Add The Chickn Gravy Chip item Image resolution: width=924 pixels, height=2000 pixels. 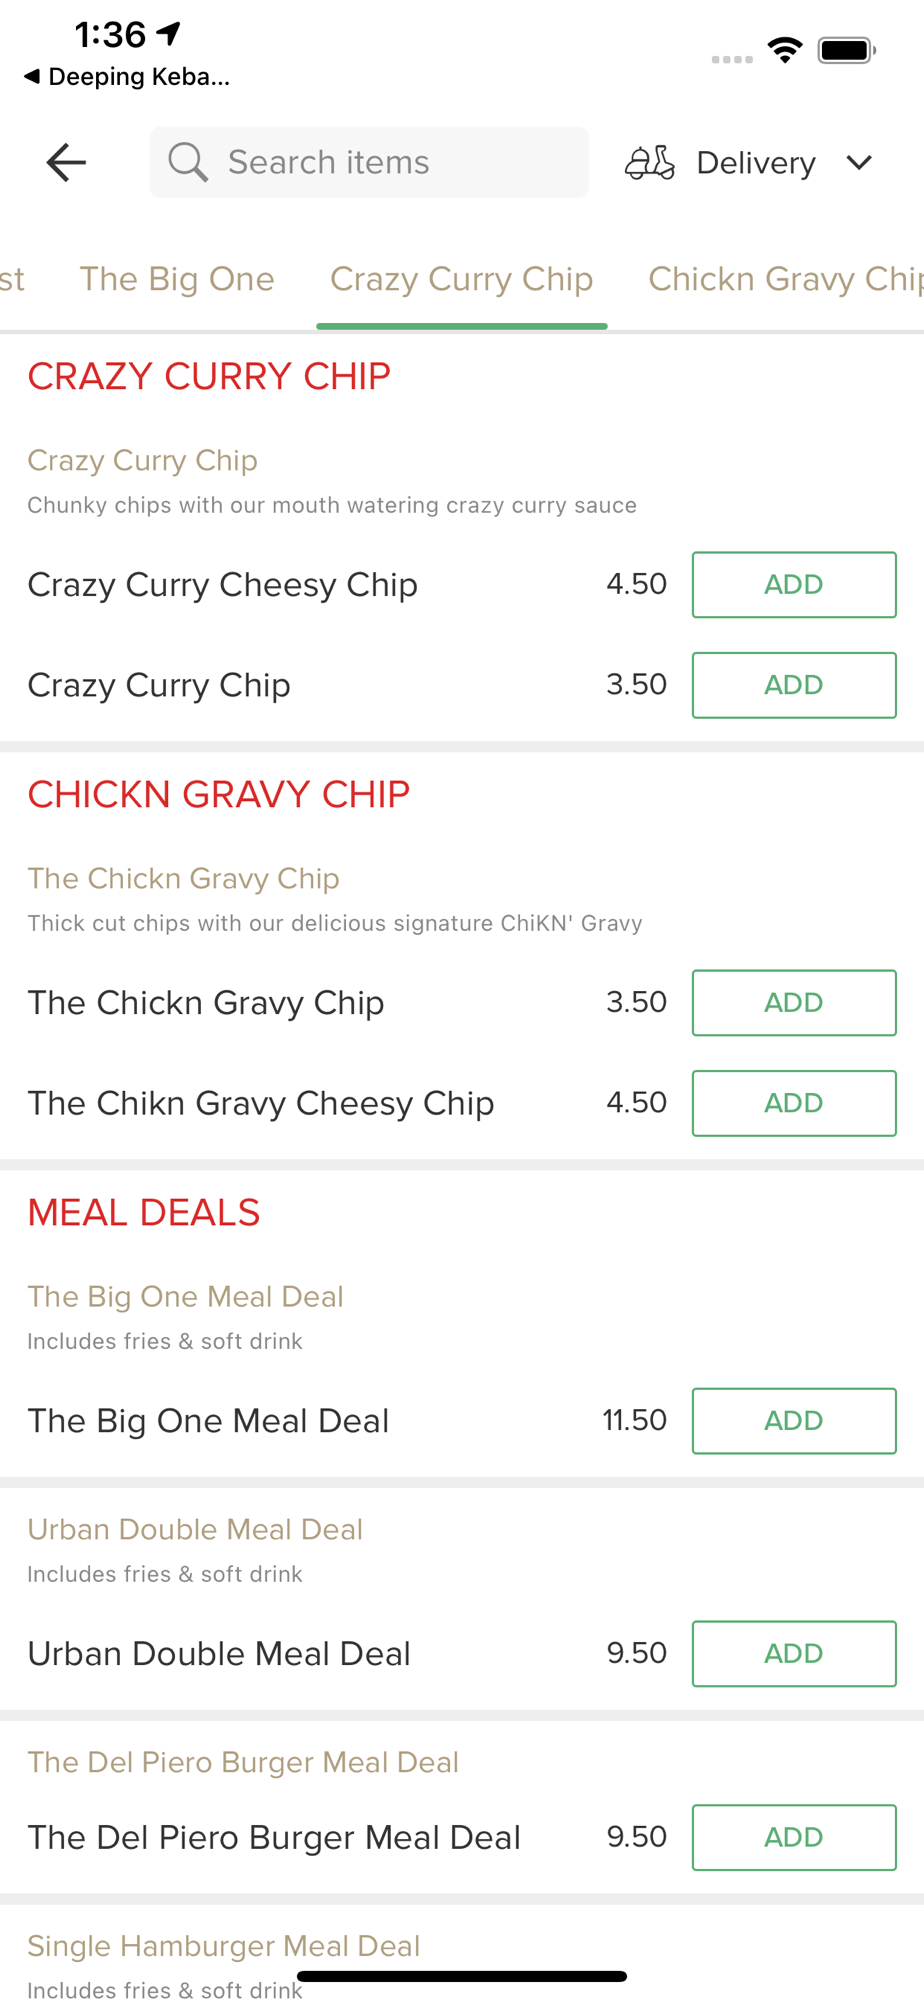click(x=794, y=1003)
